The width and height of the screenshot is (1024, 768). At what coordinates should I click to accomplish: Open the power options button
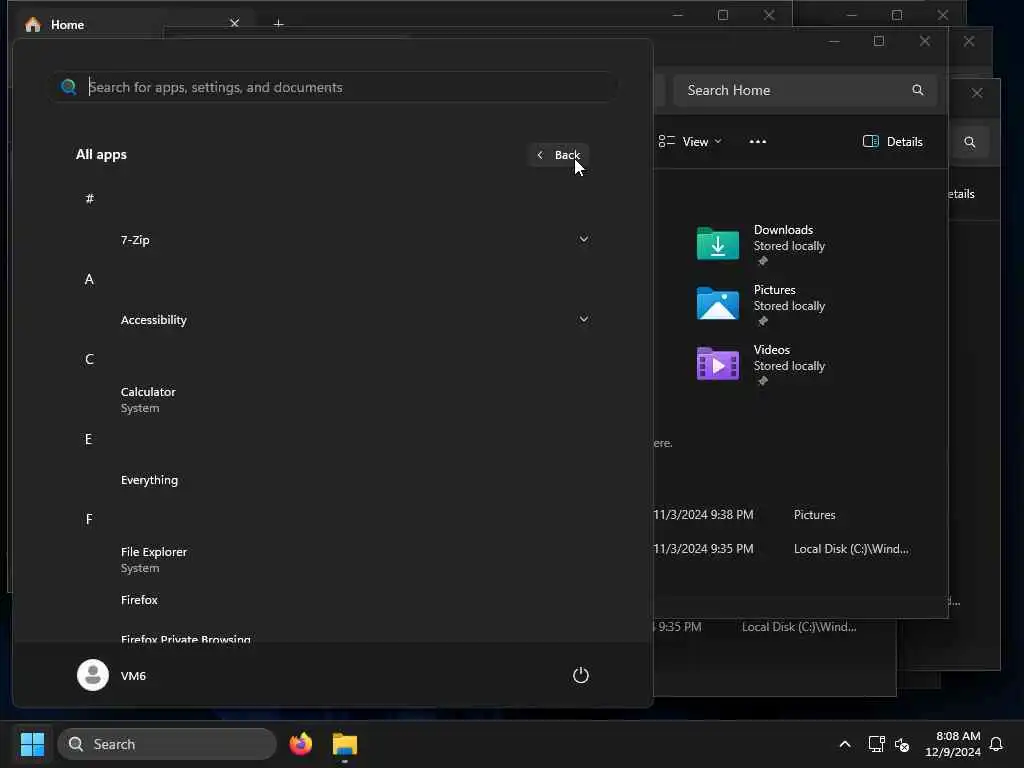(x=581, y=675)
